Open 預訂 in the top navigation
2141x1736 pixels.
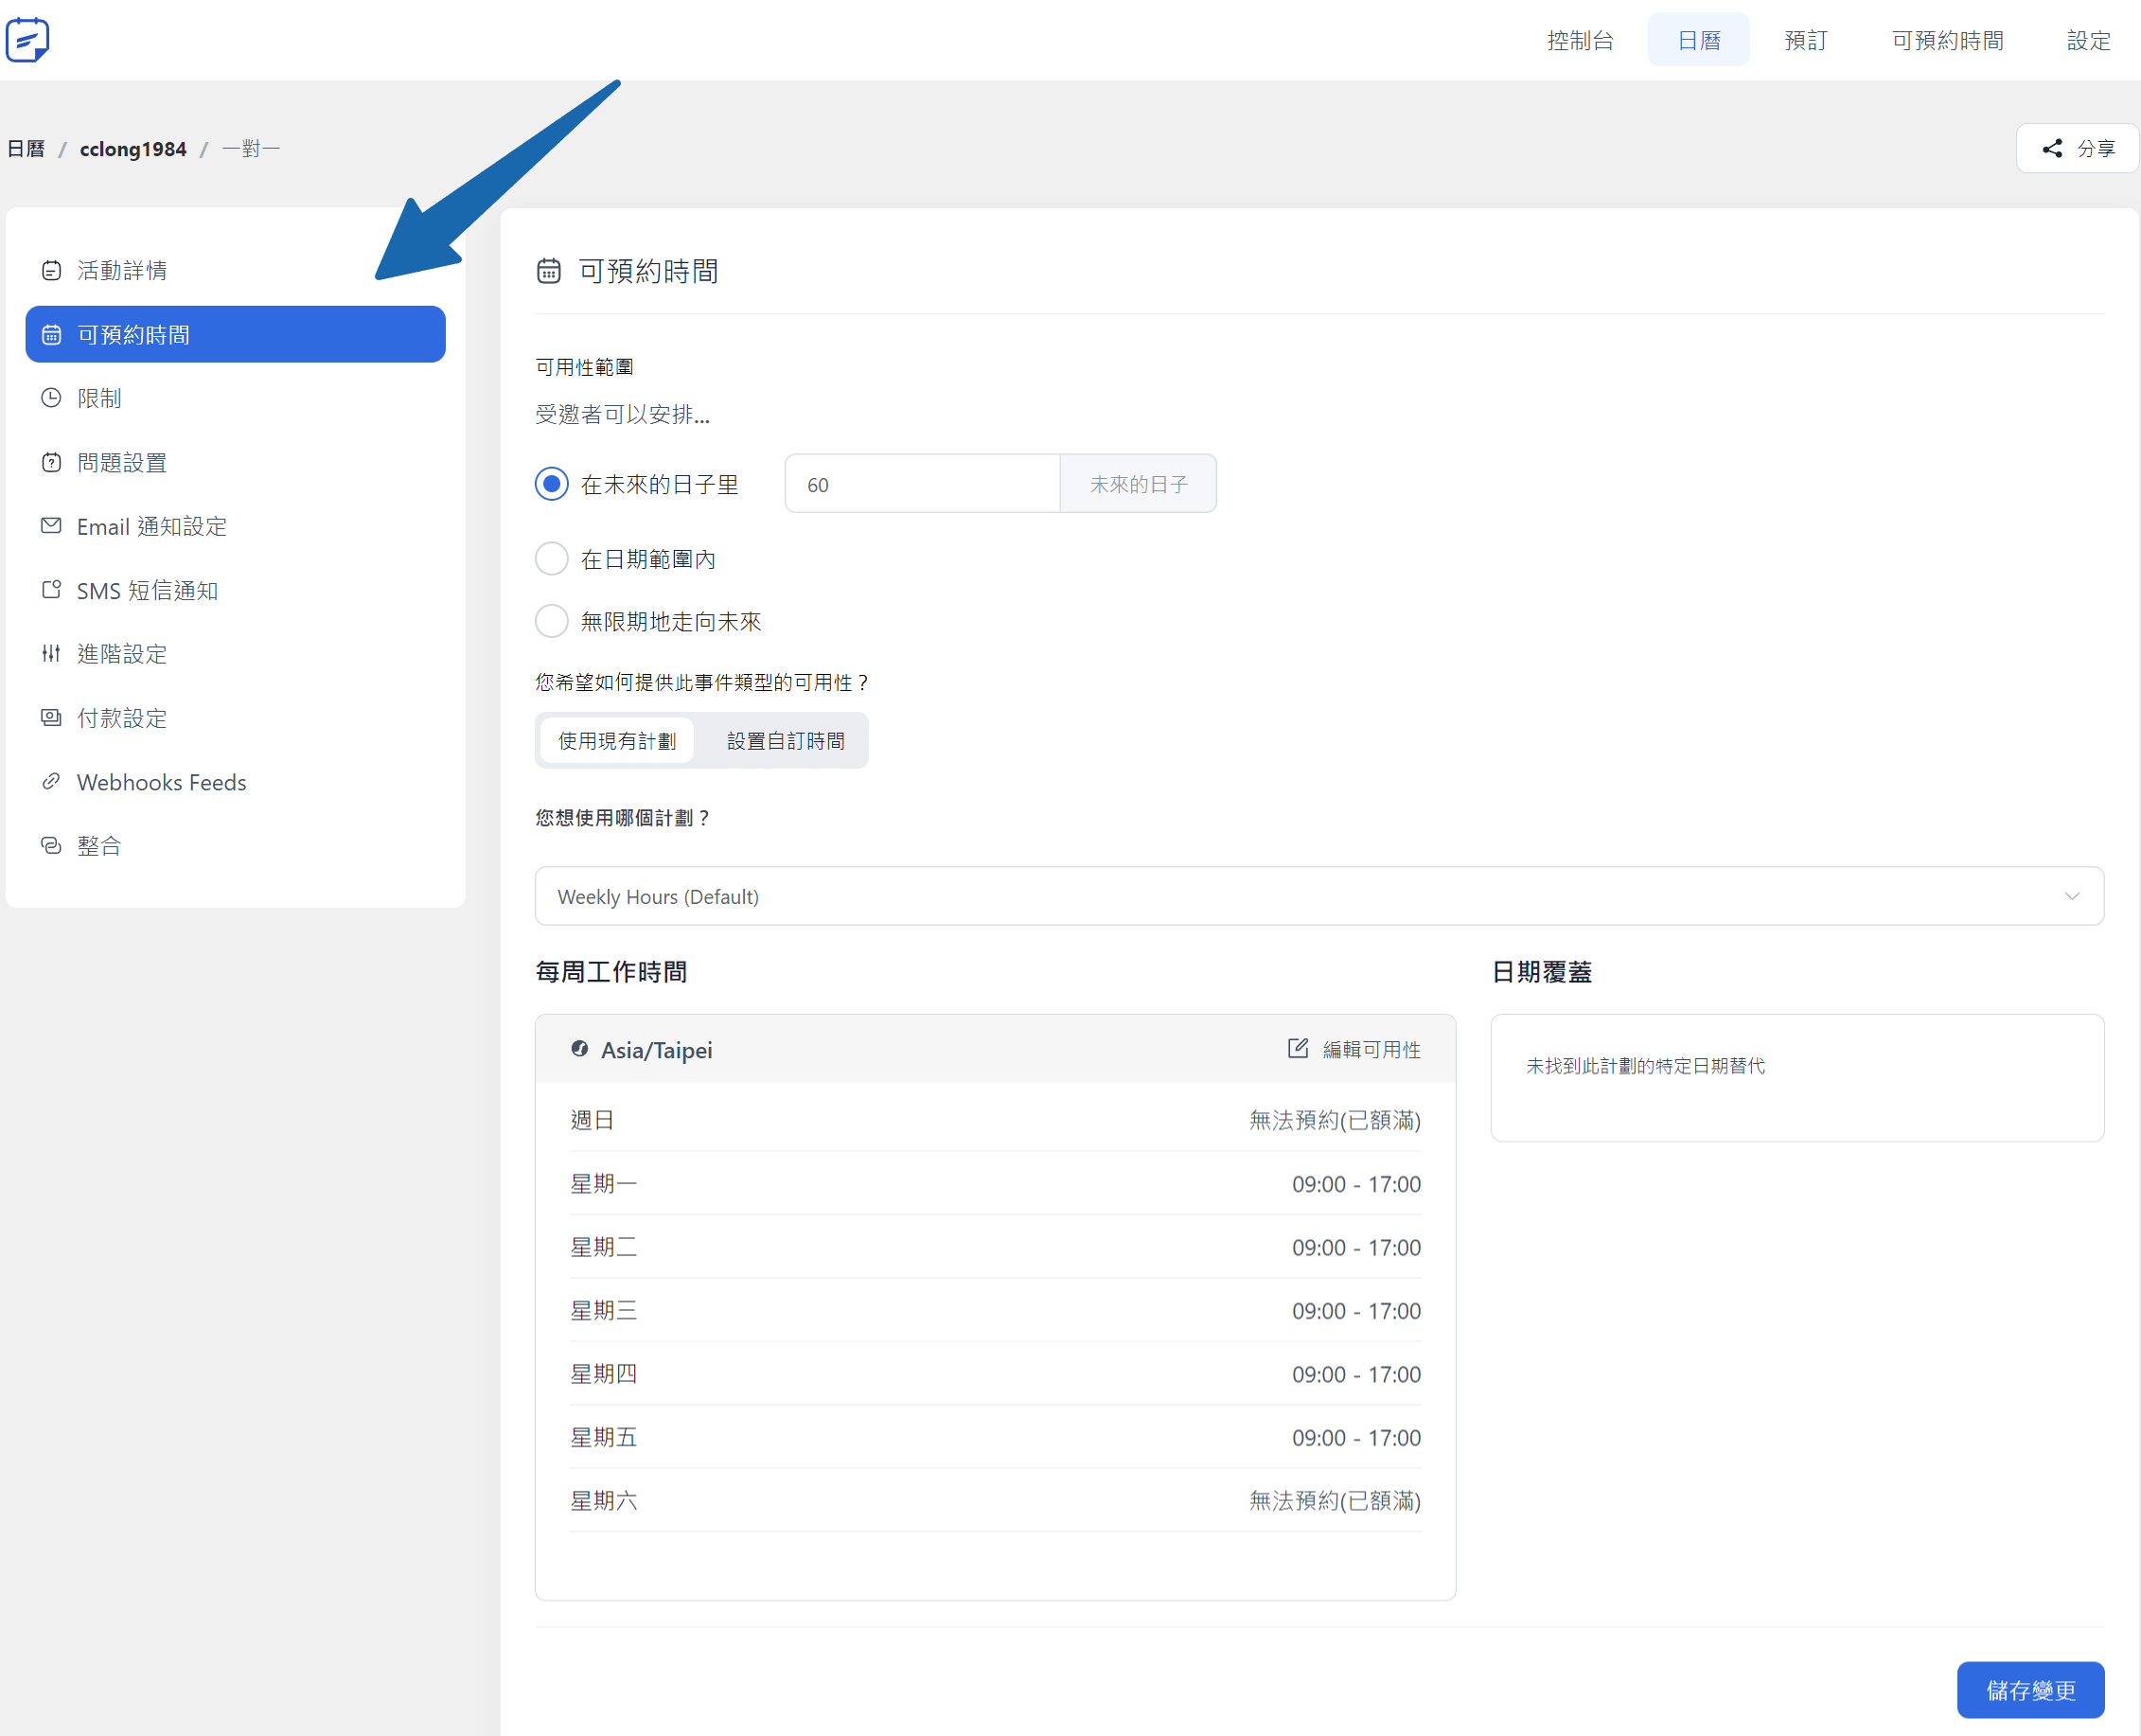tap(1805, 40)
